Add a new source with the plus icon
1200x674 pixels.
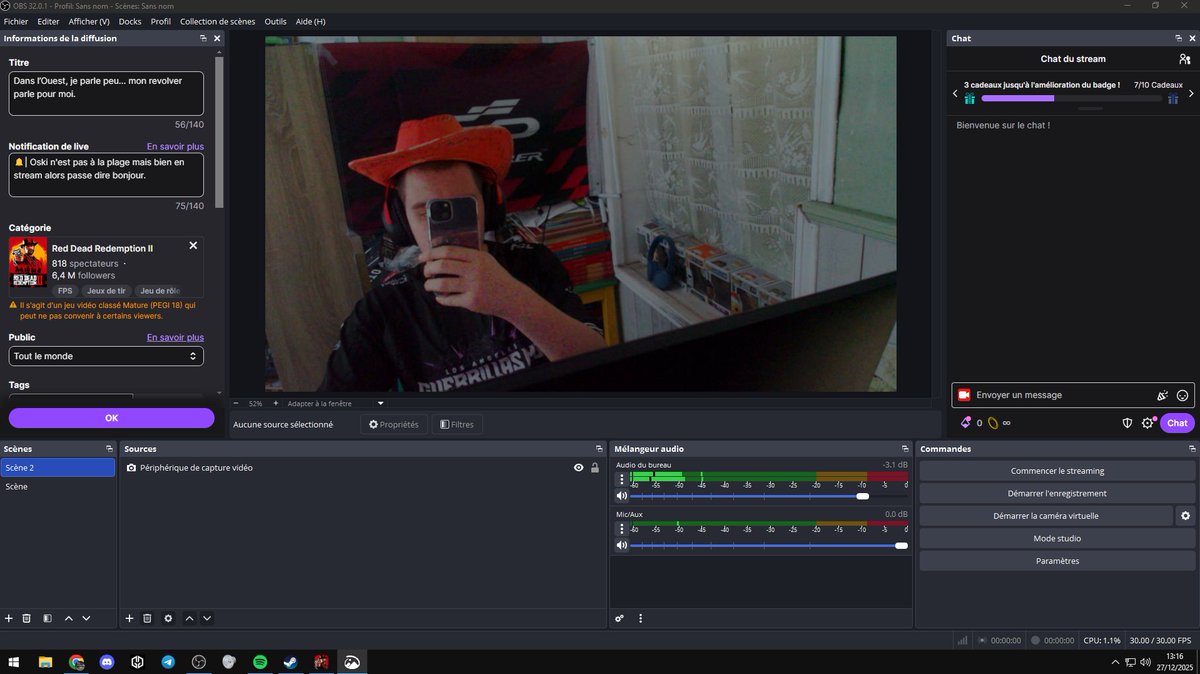point(128,618)
